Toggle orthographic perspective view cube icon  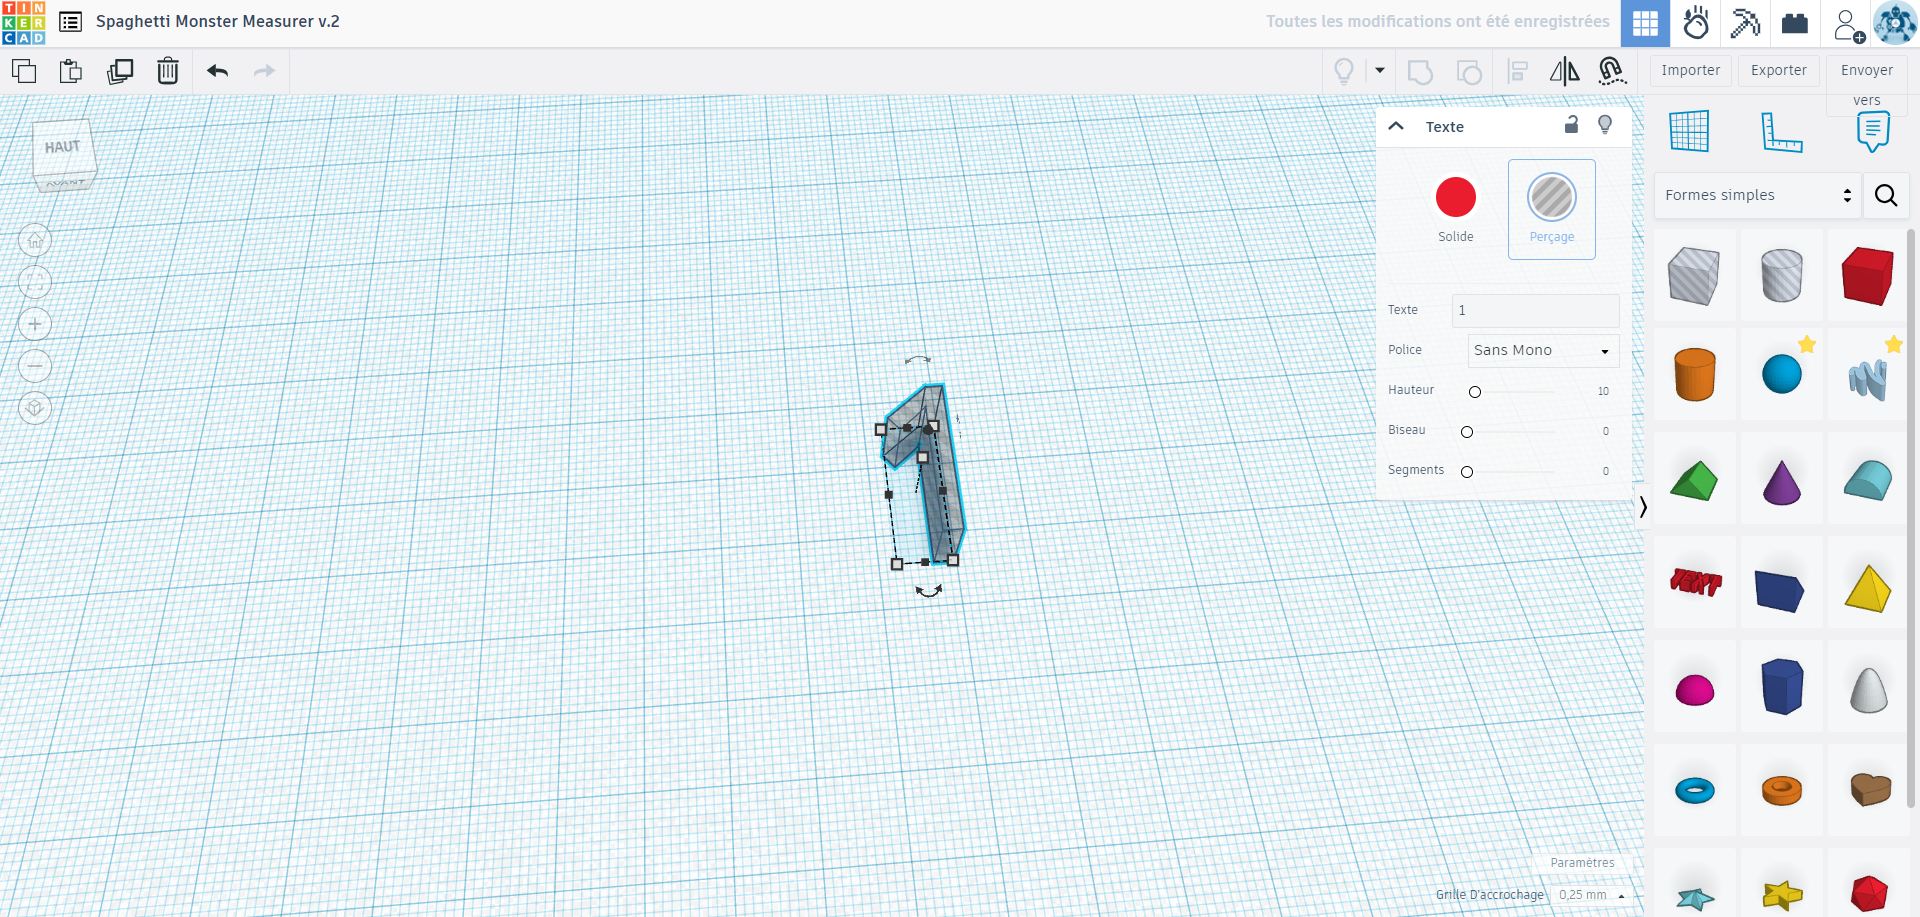pyautogui.click(x=35, y=408)
